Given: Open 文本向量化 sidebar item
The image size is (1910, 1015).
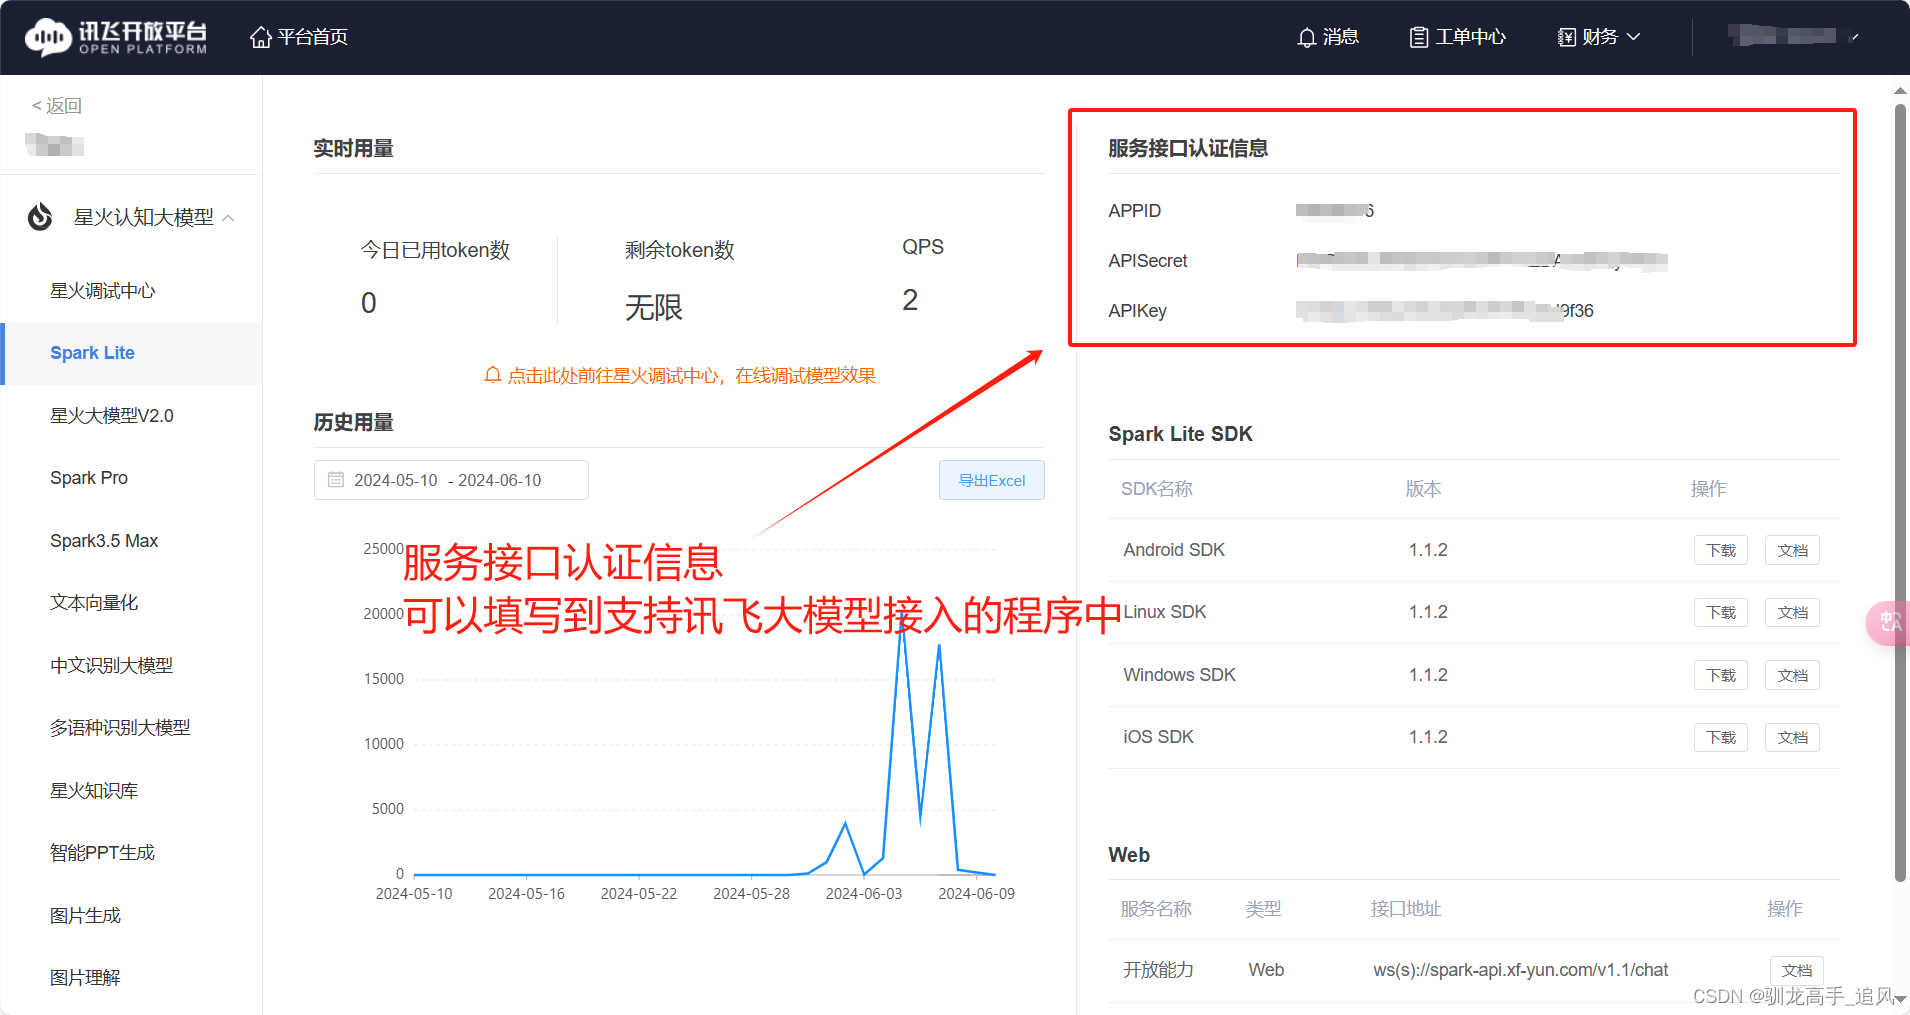Looking at the screenshot, I should 94,603.
